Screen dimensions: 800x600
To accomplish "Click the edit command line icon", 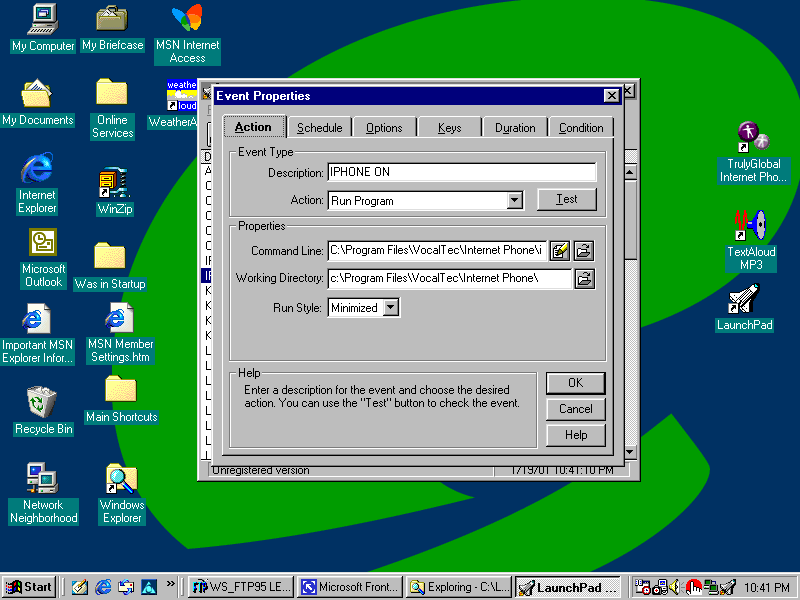I will (559, 251).
